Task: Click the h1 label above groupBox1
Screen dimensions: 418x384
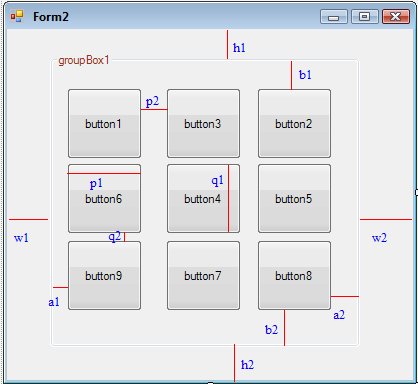Action: (239, 48)
